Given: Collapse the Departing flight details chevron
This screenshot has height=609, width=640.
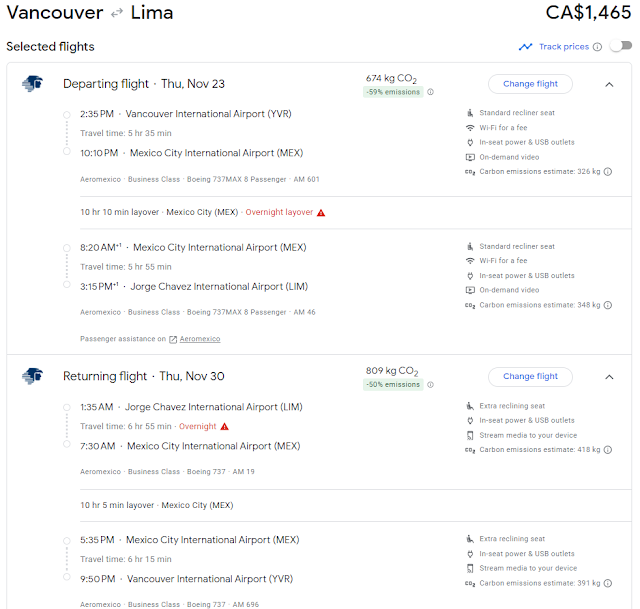Looking at the screenshot, I should point(609,84).
